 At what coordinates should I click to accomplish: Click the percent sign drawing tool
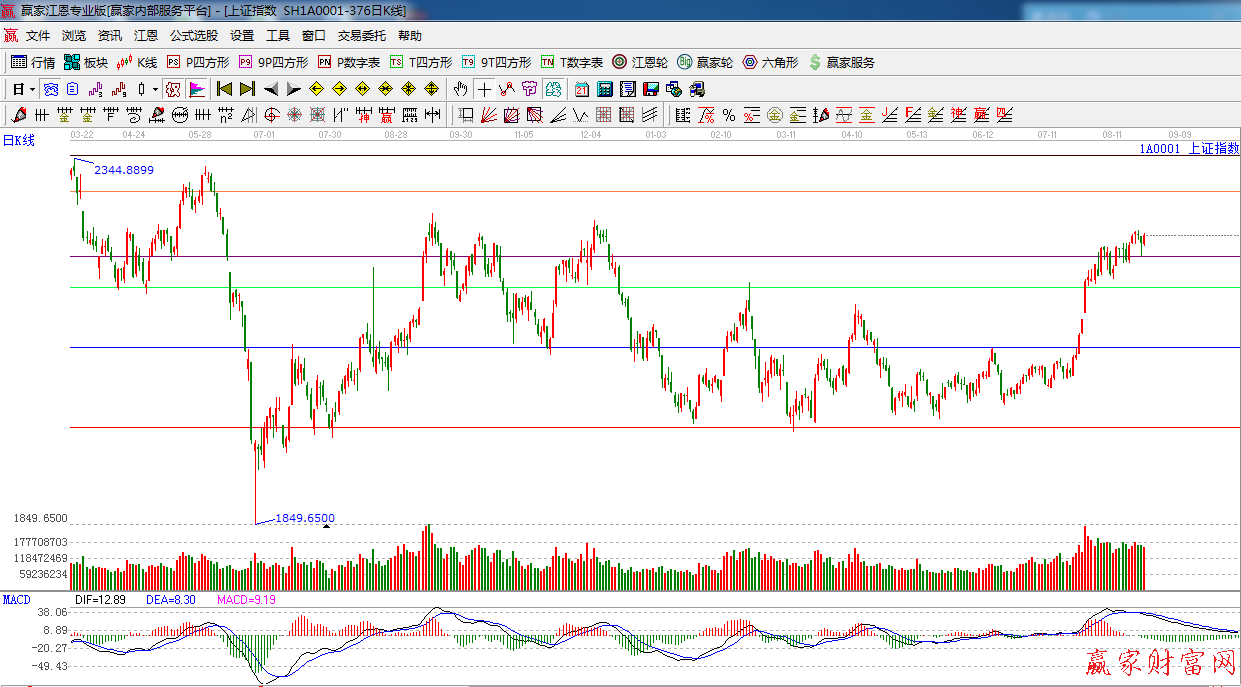729,115
